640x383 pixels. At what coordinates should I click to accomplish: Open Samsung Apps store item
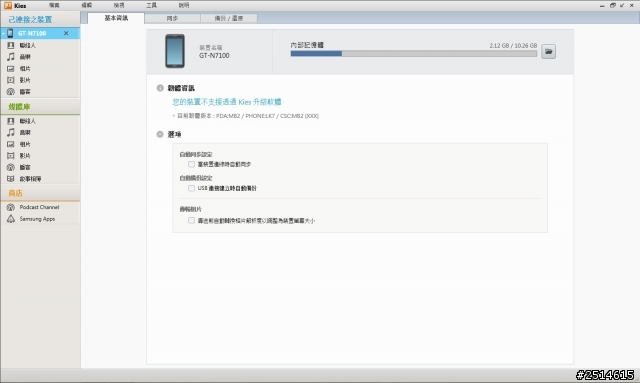[40, 219]
